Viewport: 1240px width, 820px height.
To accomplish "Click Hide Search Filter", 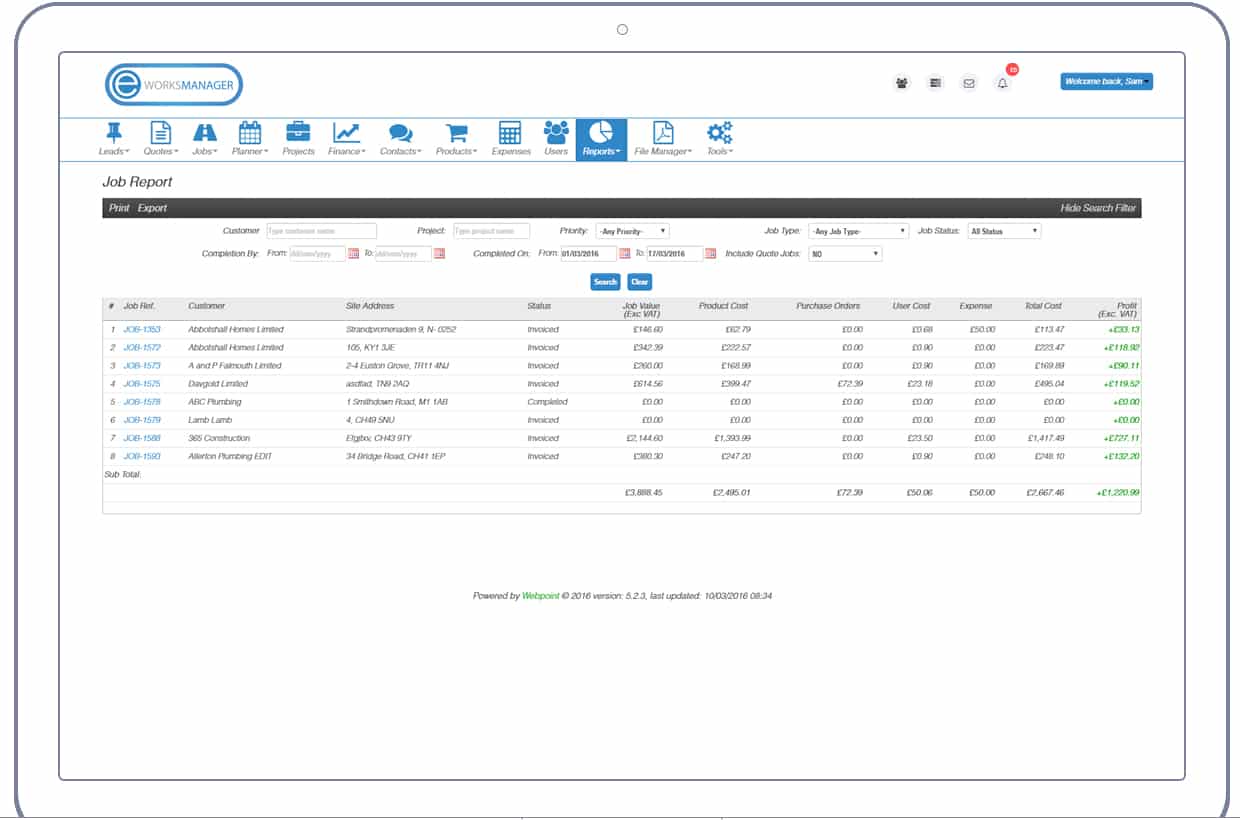I will coord(1098,208).
